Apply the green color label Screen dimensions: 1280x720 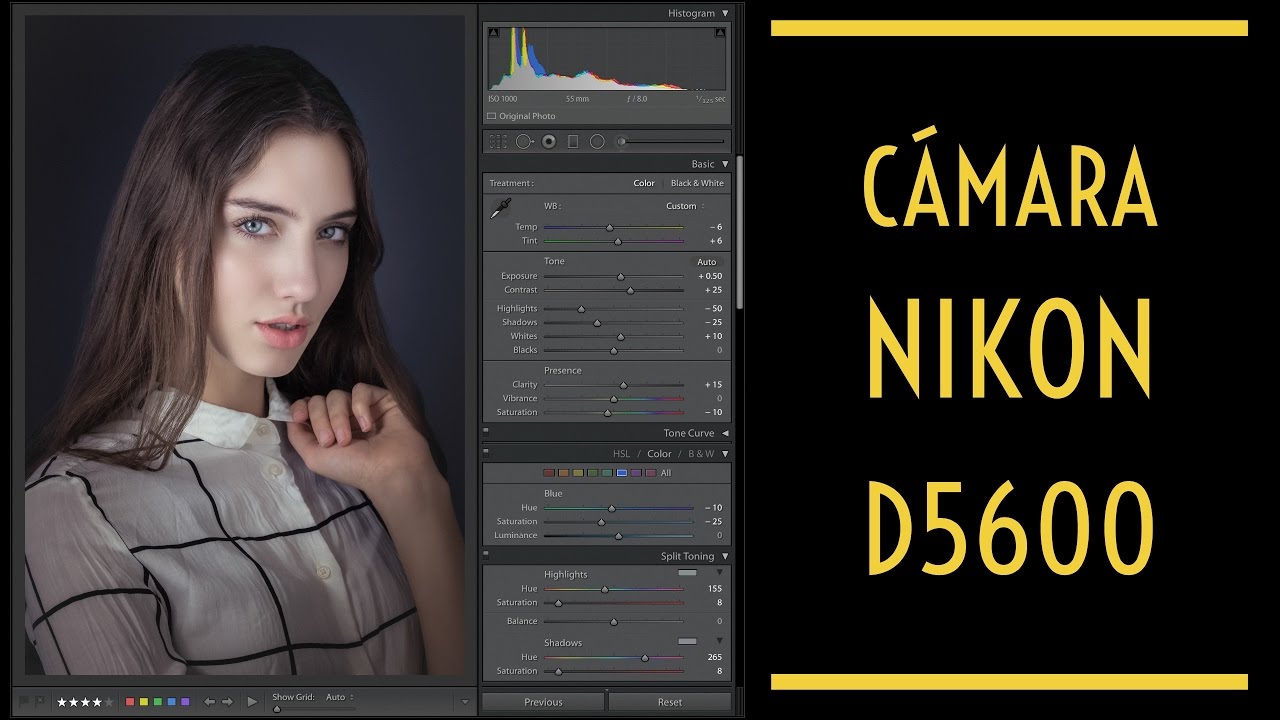(x=158, y=702)
